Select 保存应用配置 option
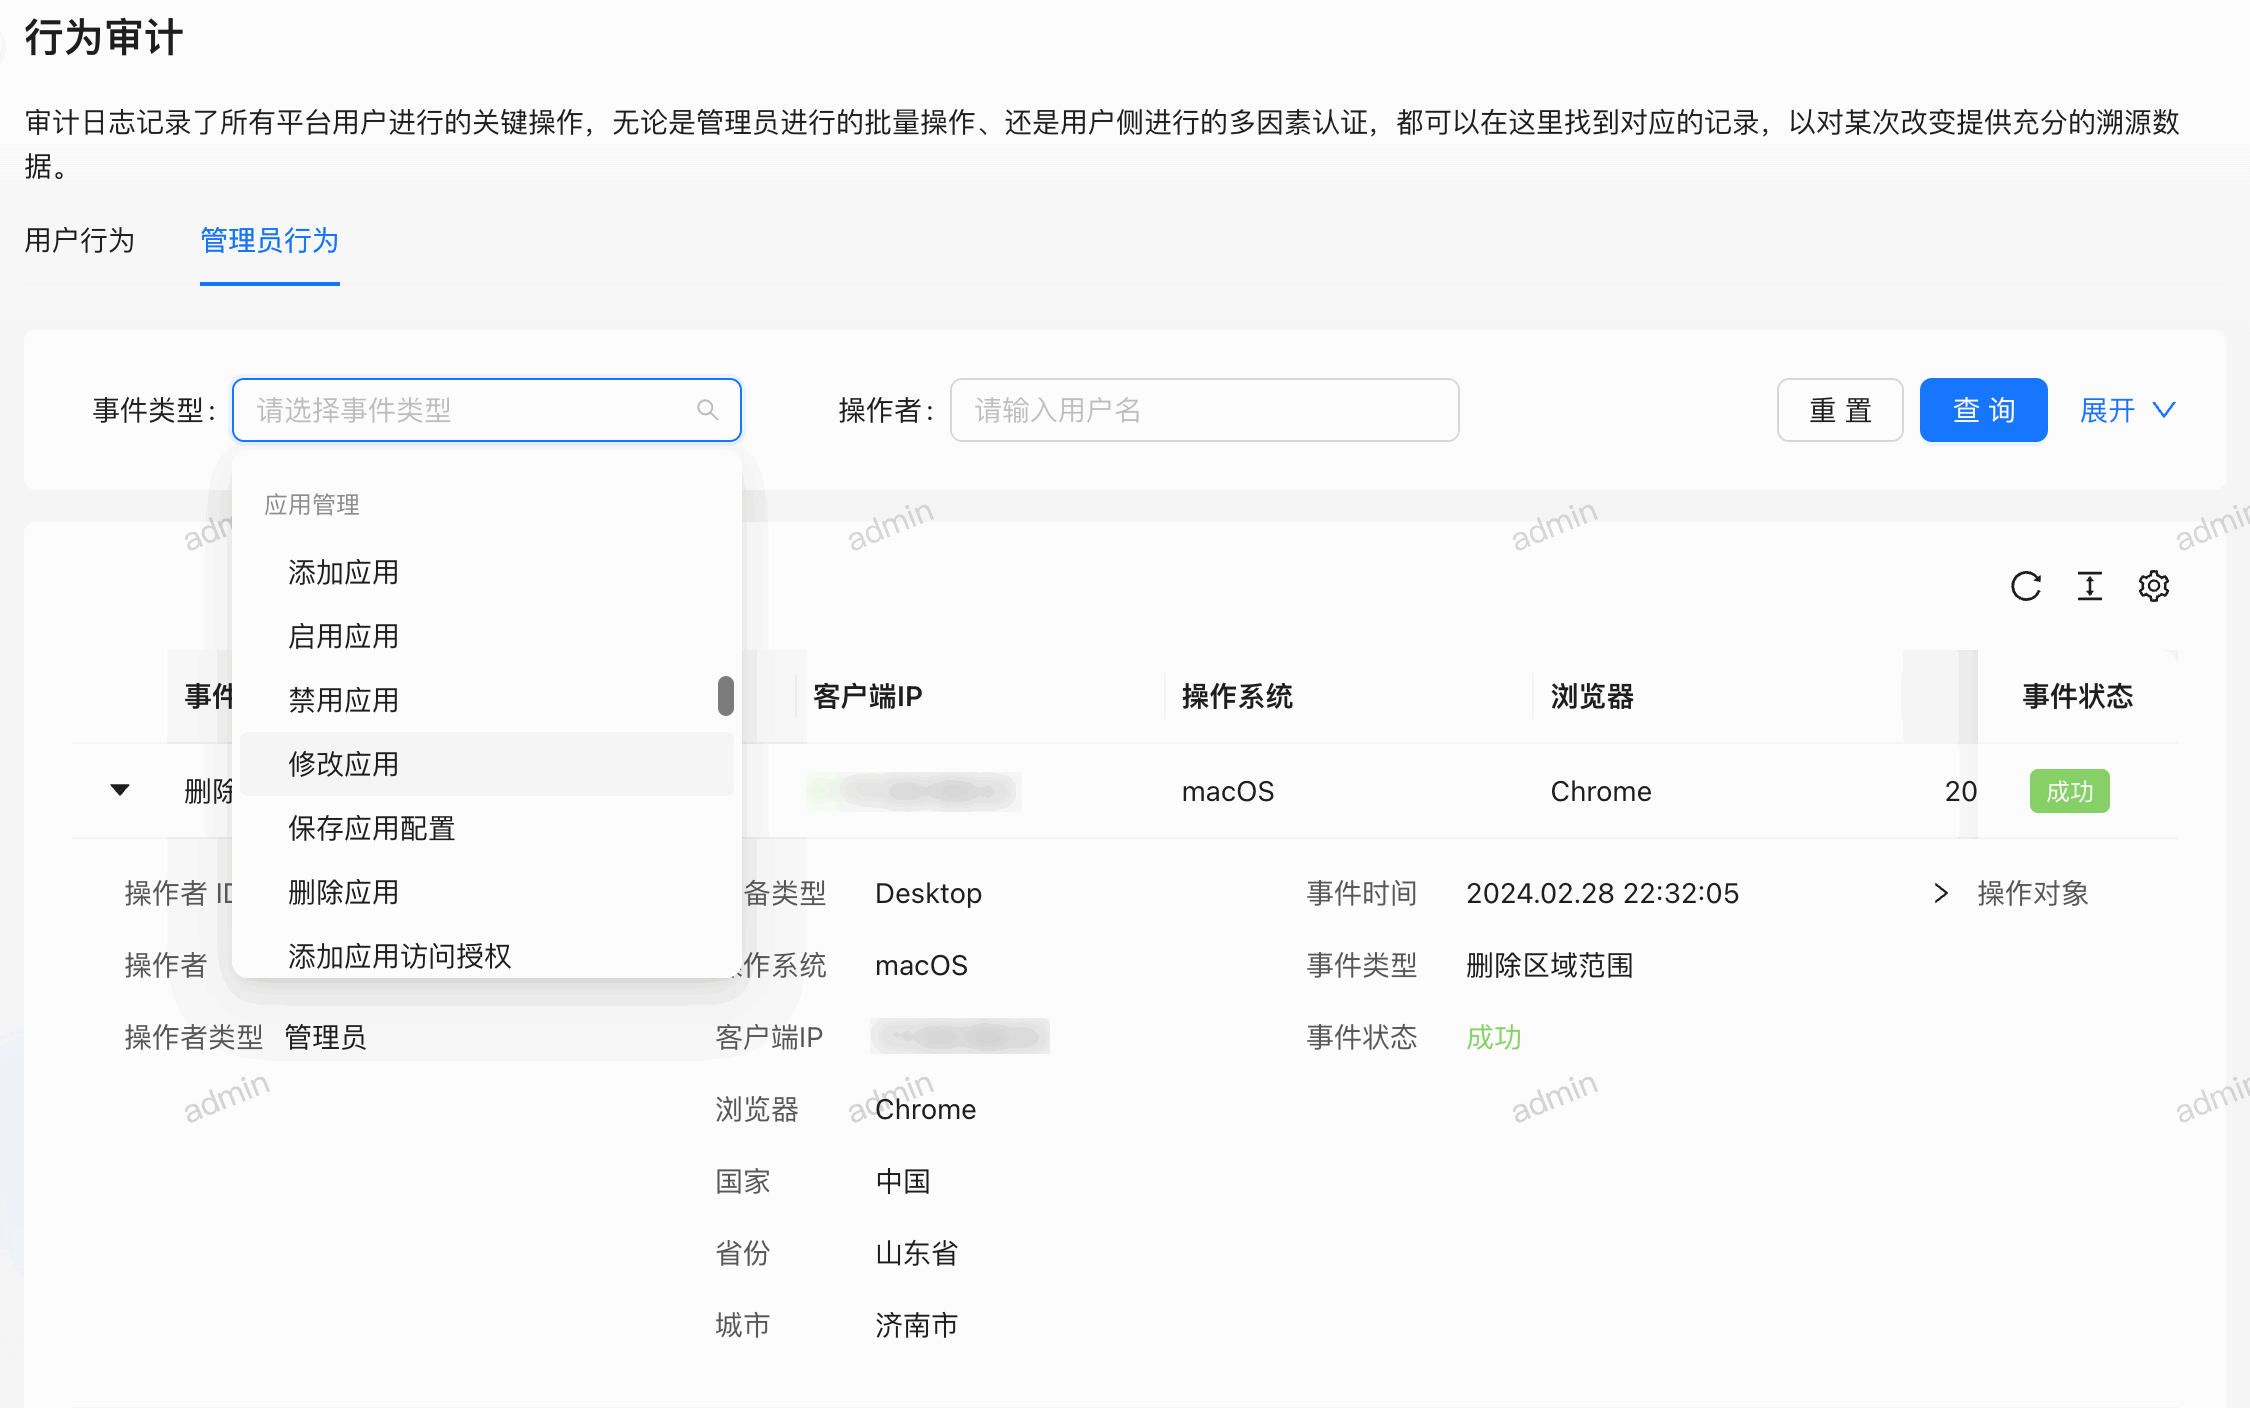 [487, 828]
